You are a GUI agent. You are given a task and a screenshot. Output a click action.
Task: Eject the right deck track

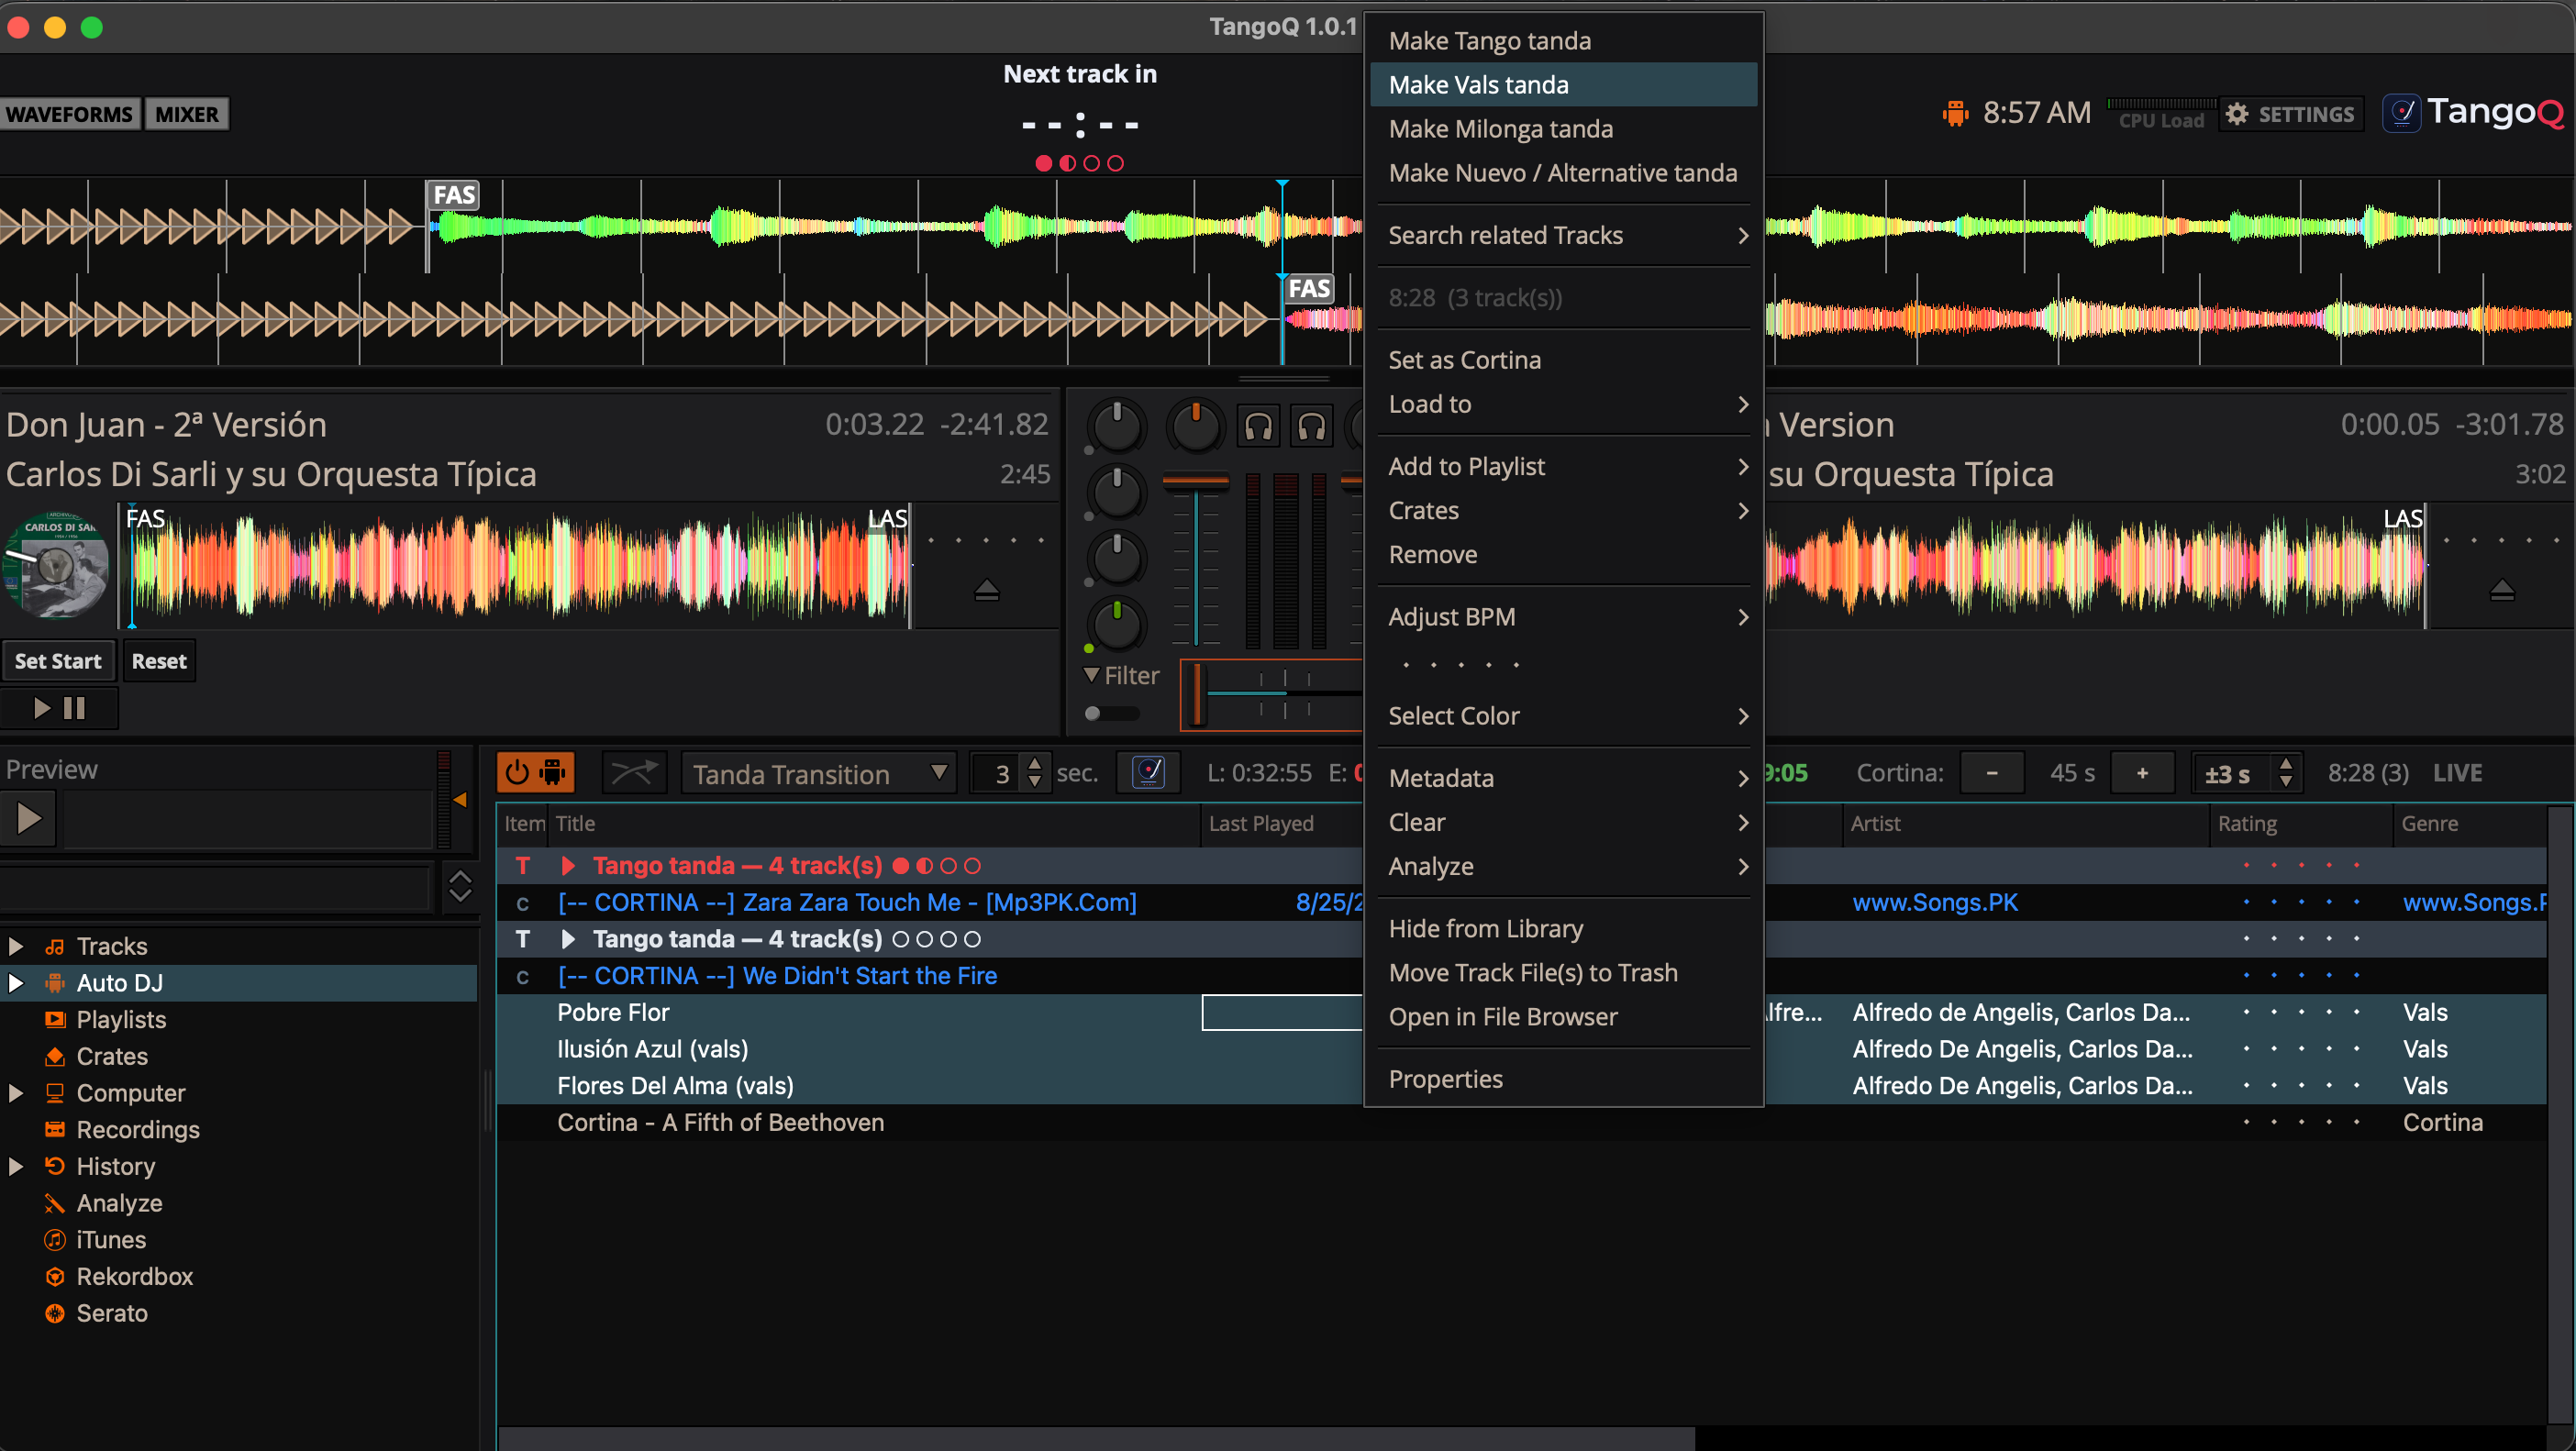2501,590
